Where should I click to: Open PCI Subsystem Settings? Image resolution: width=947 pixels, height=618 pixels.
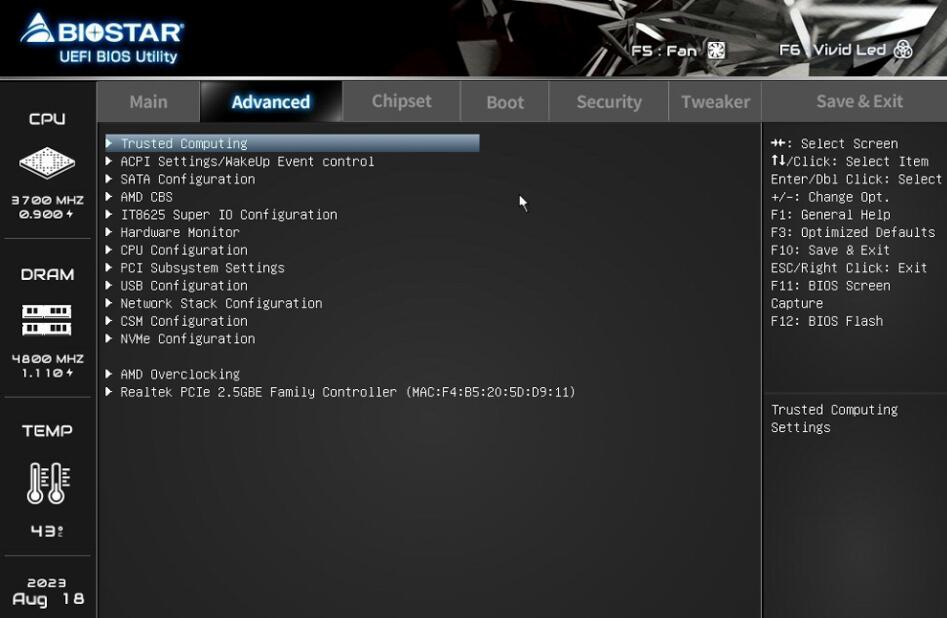(202, 268)
